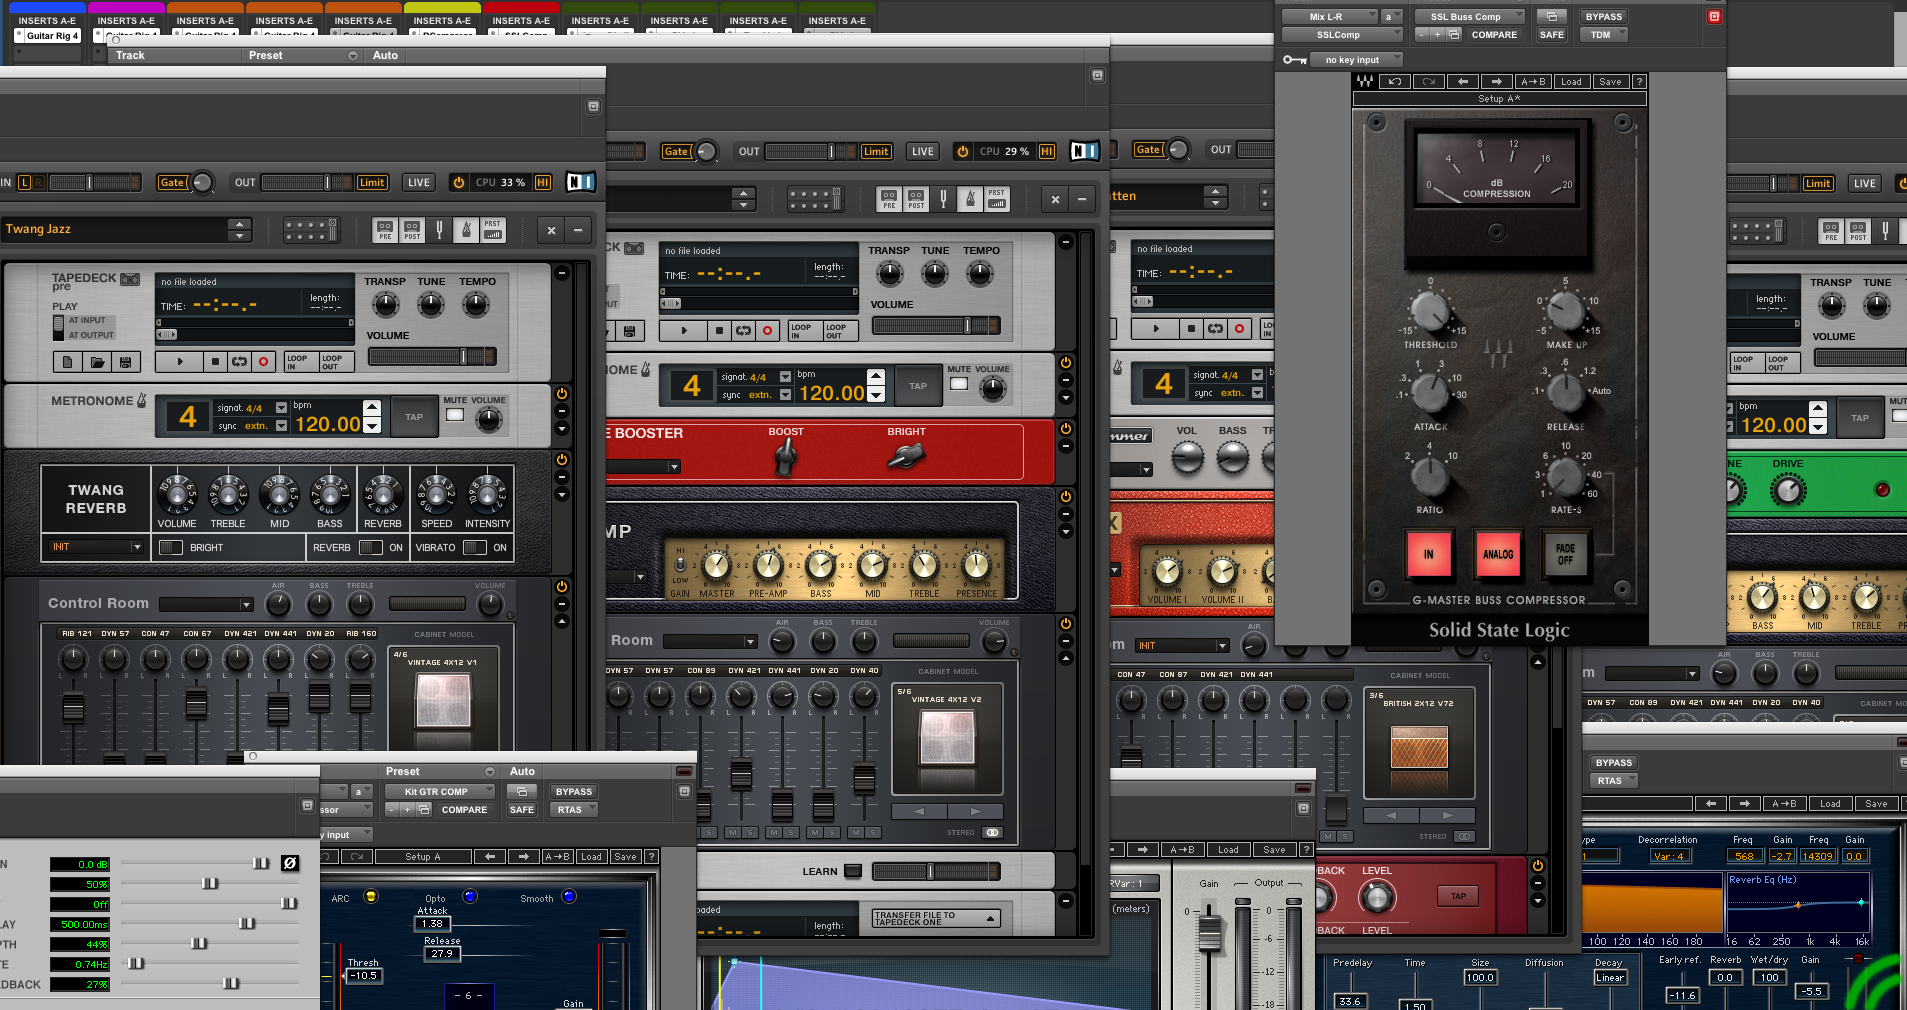Toggle Gate button beside CPU 33 % window
1907x1010 pixels.
tap(172, 182)
